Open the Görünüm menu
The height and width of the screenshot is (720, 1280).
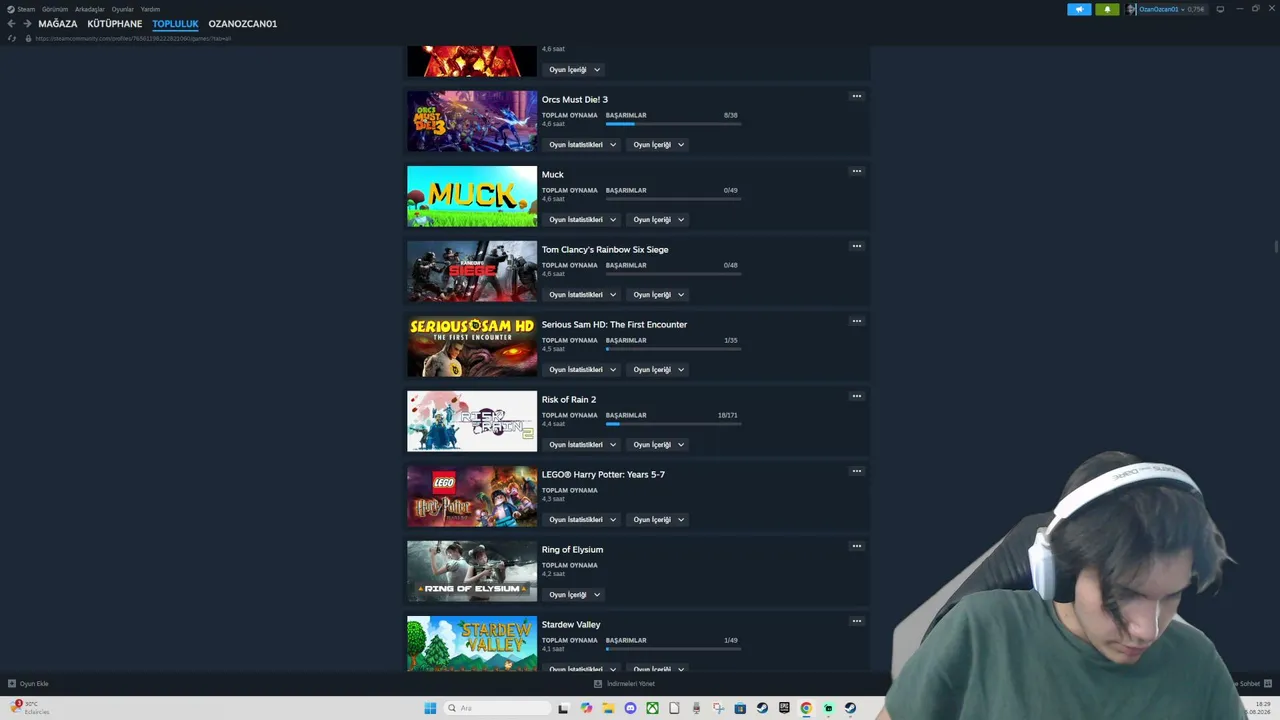coord(55,9)
